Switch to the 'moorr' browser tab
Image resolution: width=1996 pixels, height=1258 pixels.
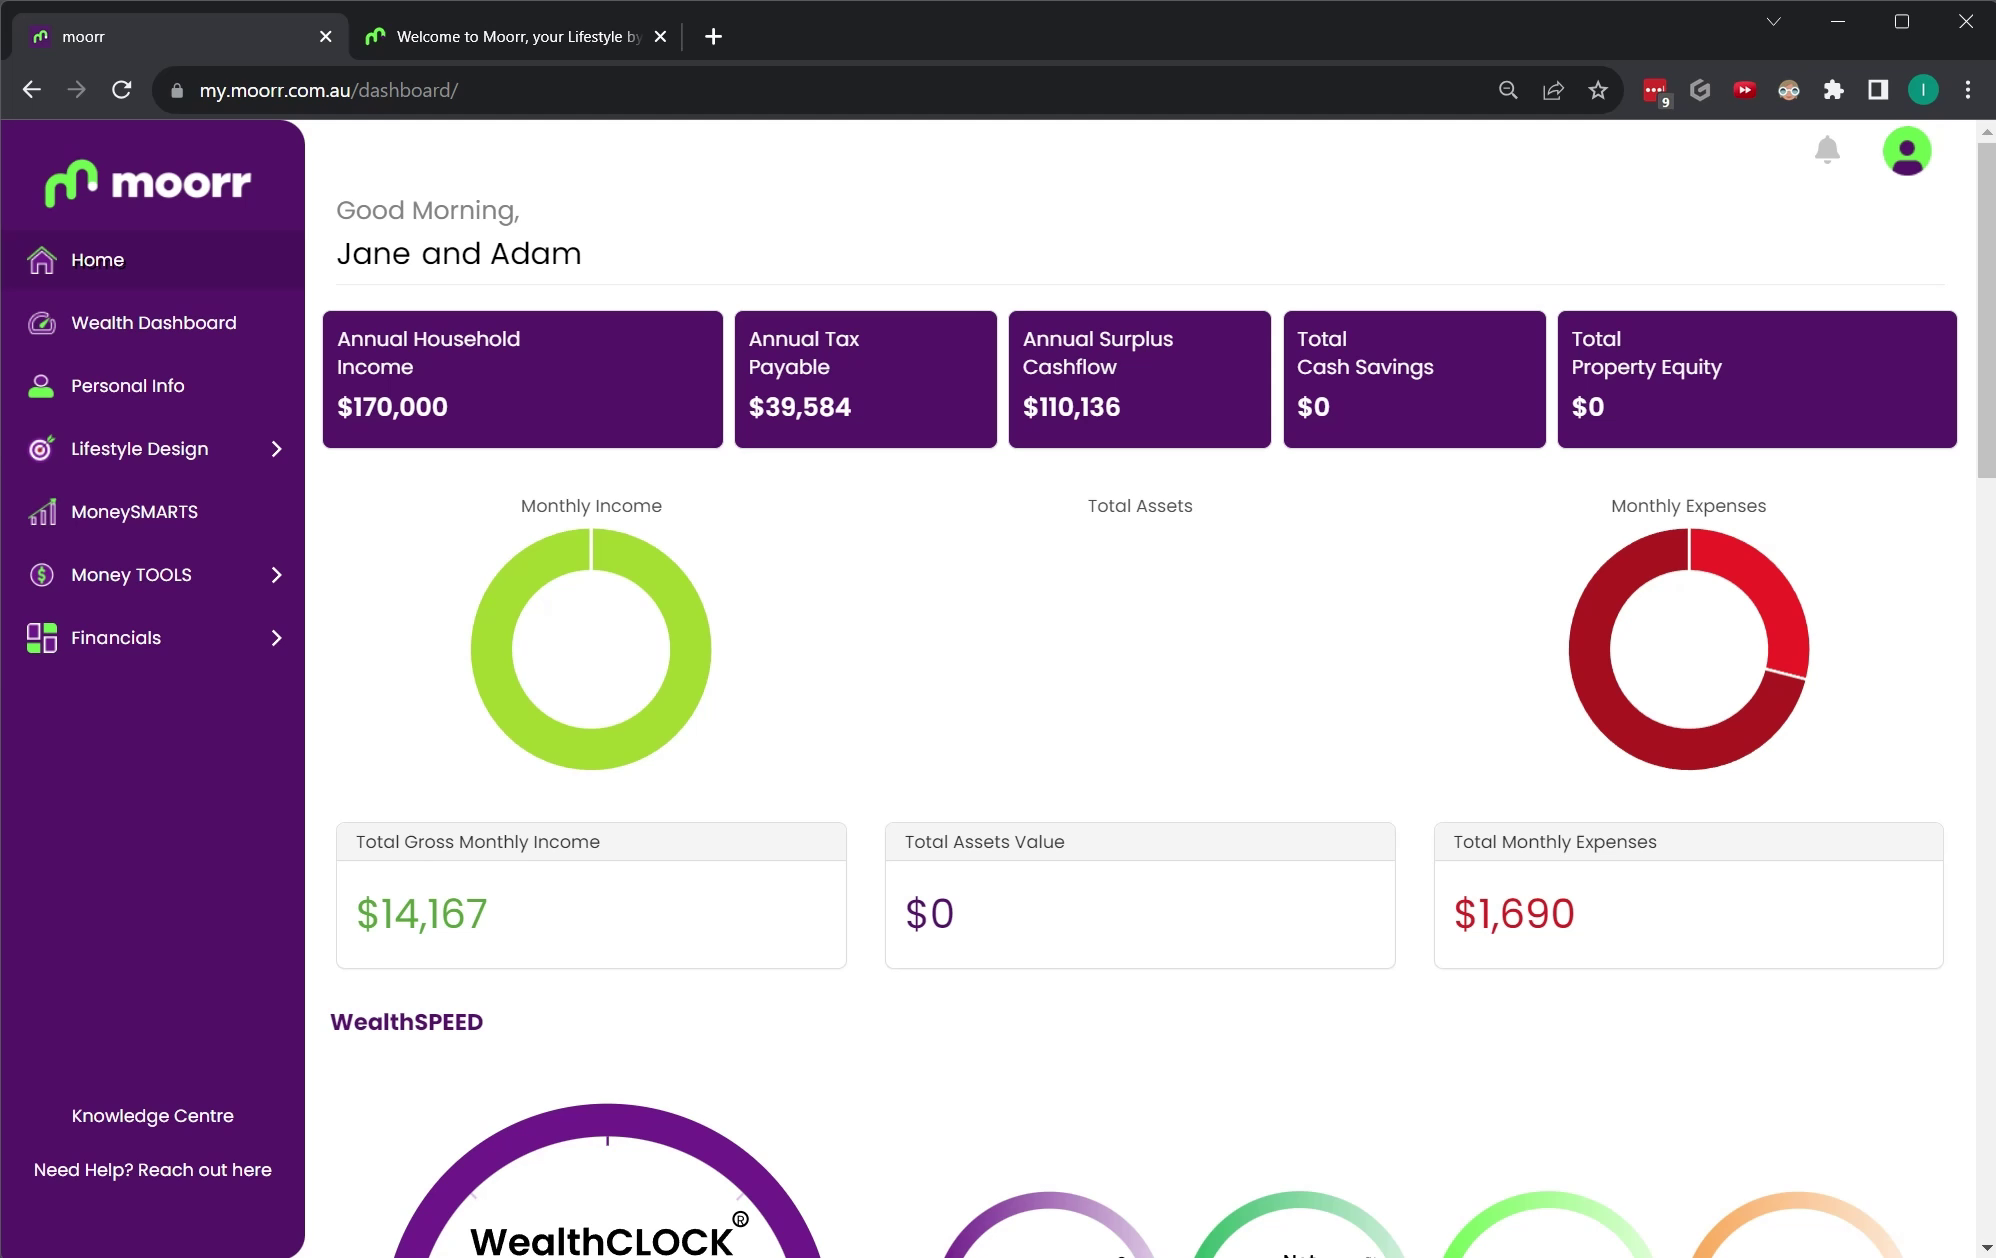click(180, 37)
